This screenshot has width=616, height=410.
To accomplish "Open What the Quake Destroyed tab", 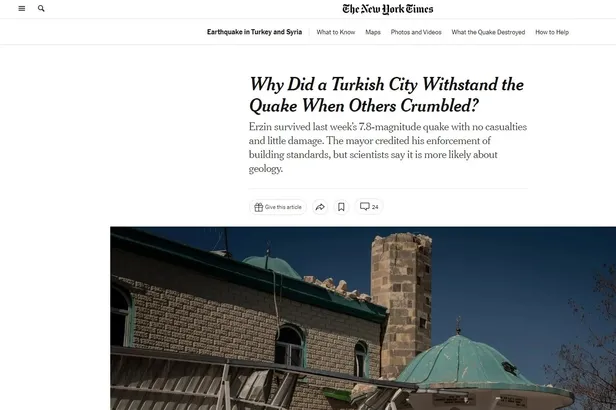I will pos(488,32).
